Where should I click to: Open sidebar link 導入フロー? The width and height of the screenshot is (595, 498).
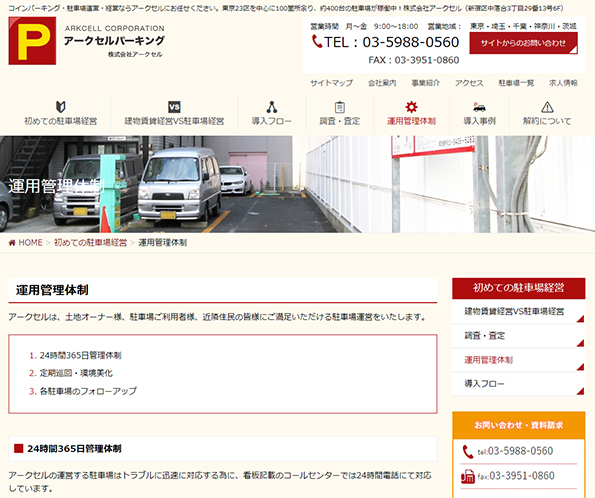[x=518, y=384]
